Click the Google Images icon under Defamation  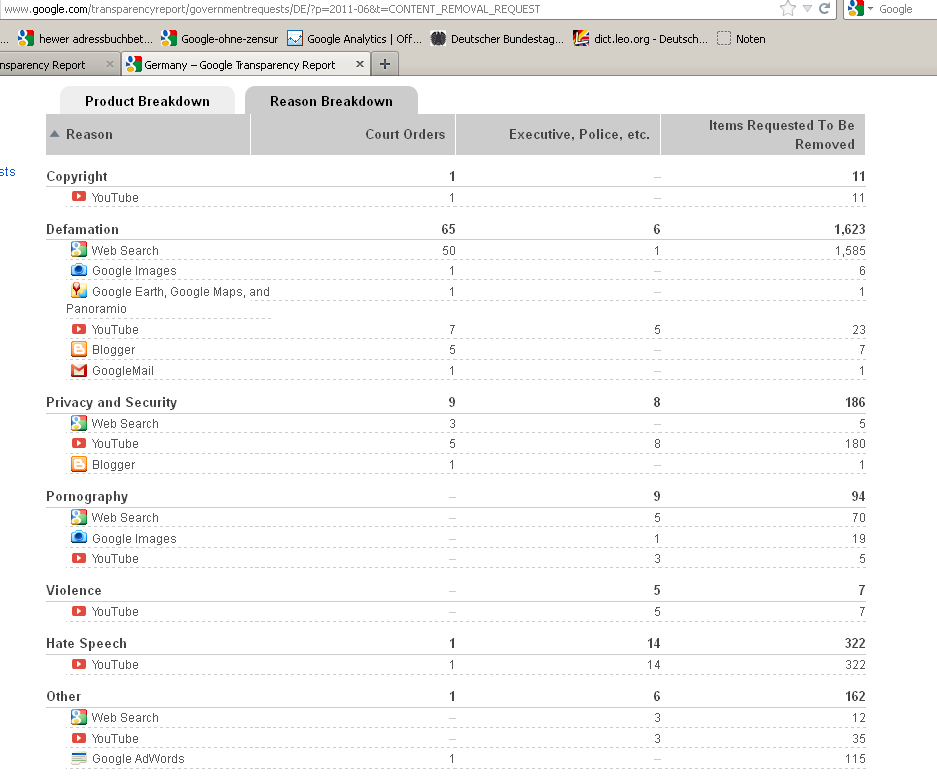pyautogui.click(x=79, y=270)
